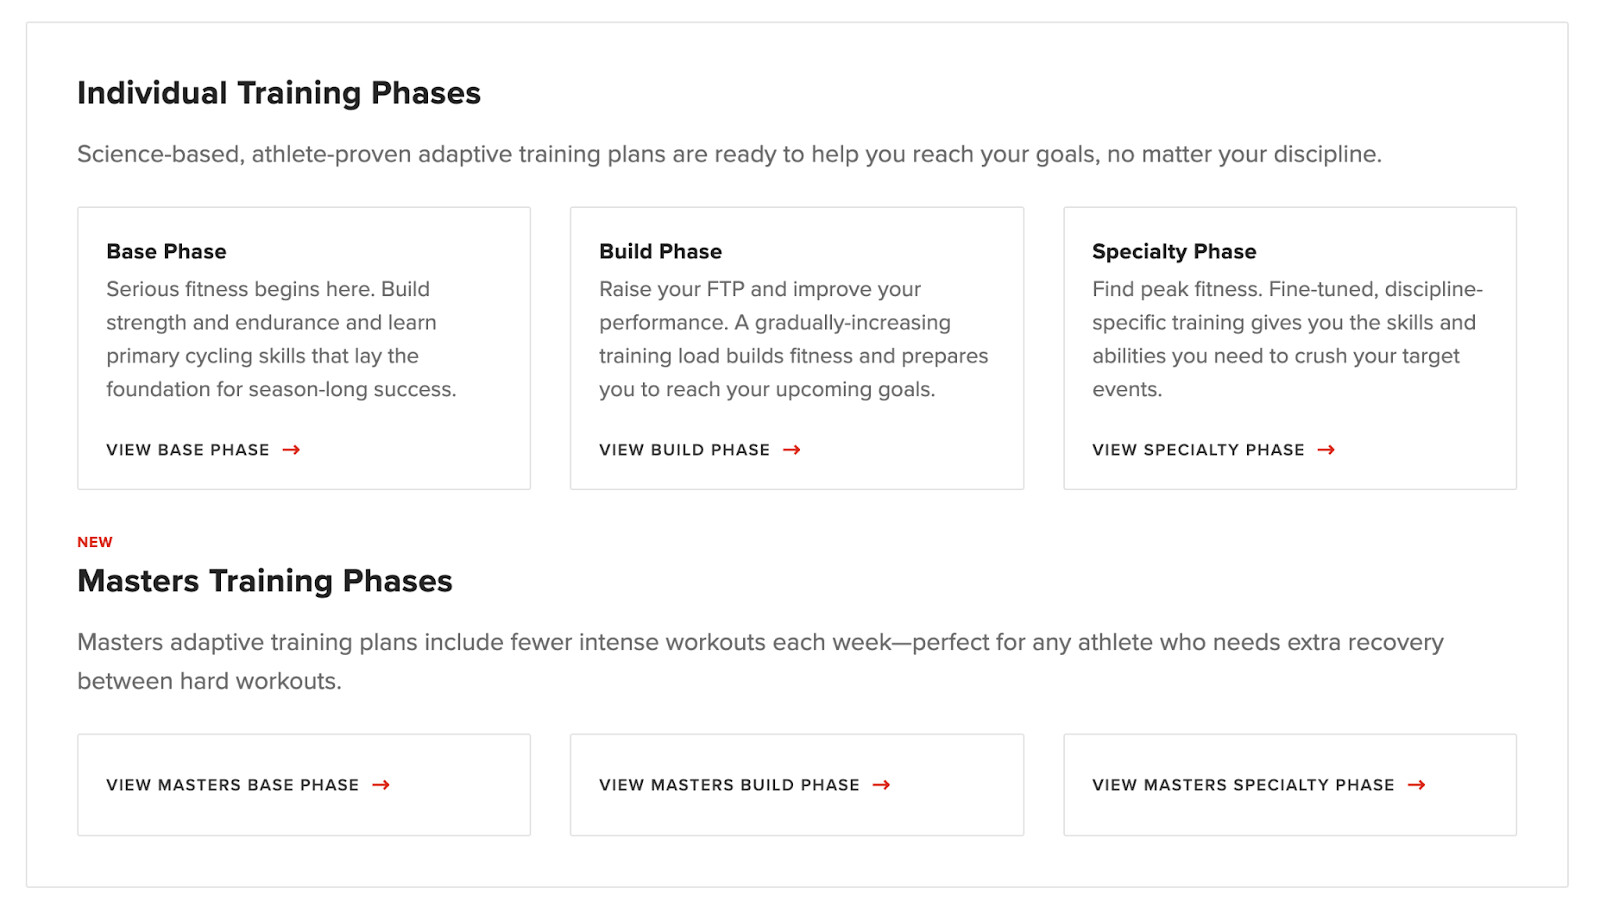Click the arrow icon beside VIEW MASTERS BASE PHASE

[x=383, y=785]
